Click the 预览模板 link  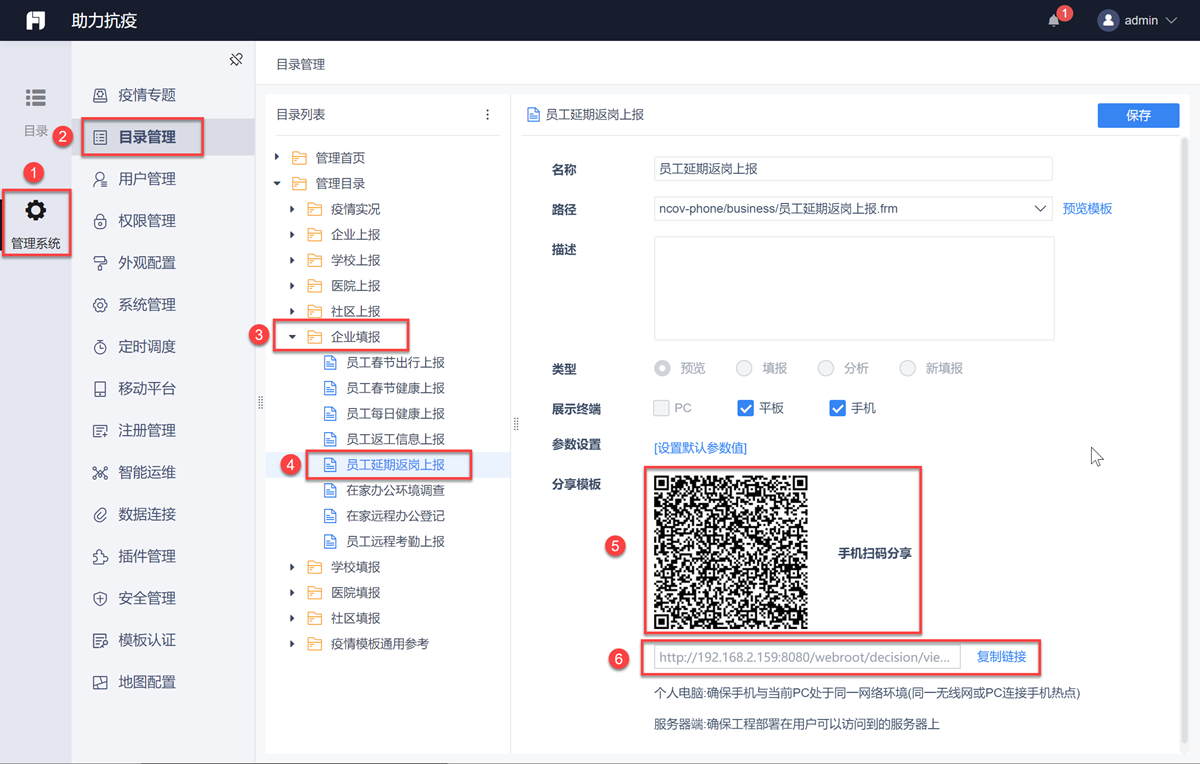[1087, 209]
